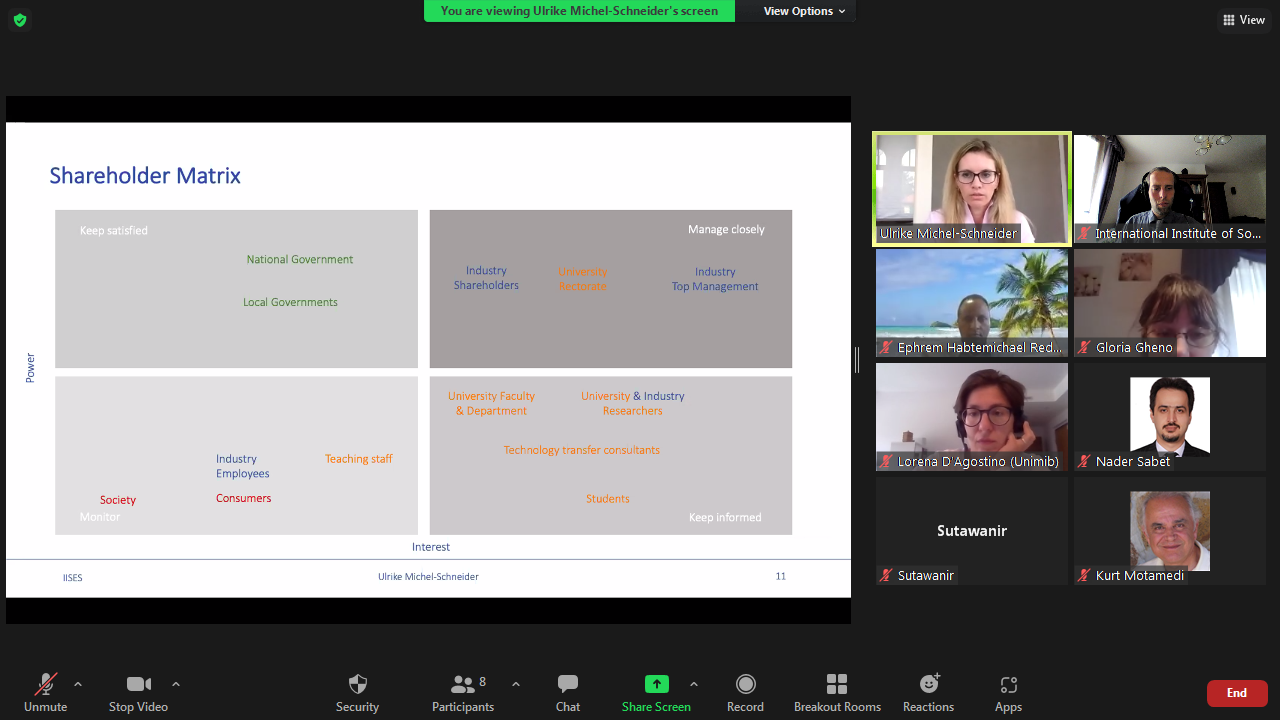Select Nader Sabet's profile tile
The image size is (1280, 720).
click(x=1170, y=417)
